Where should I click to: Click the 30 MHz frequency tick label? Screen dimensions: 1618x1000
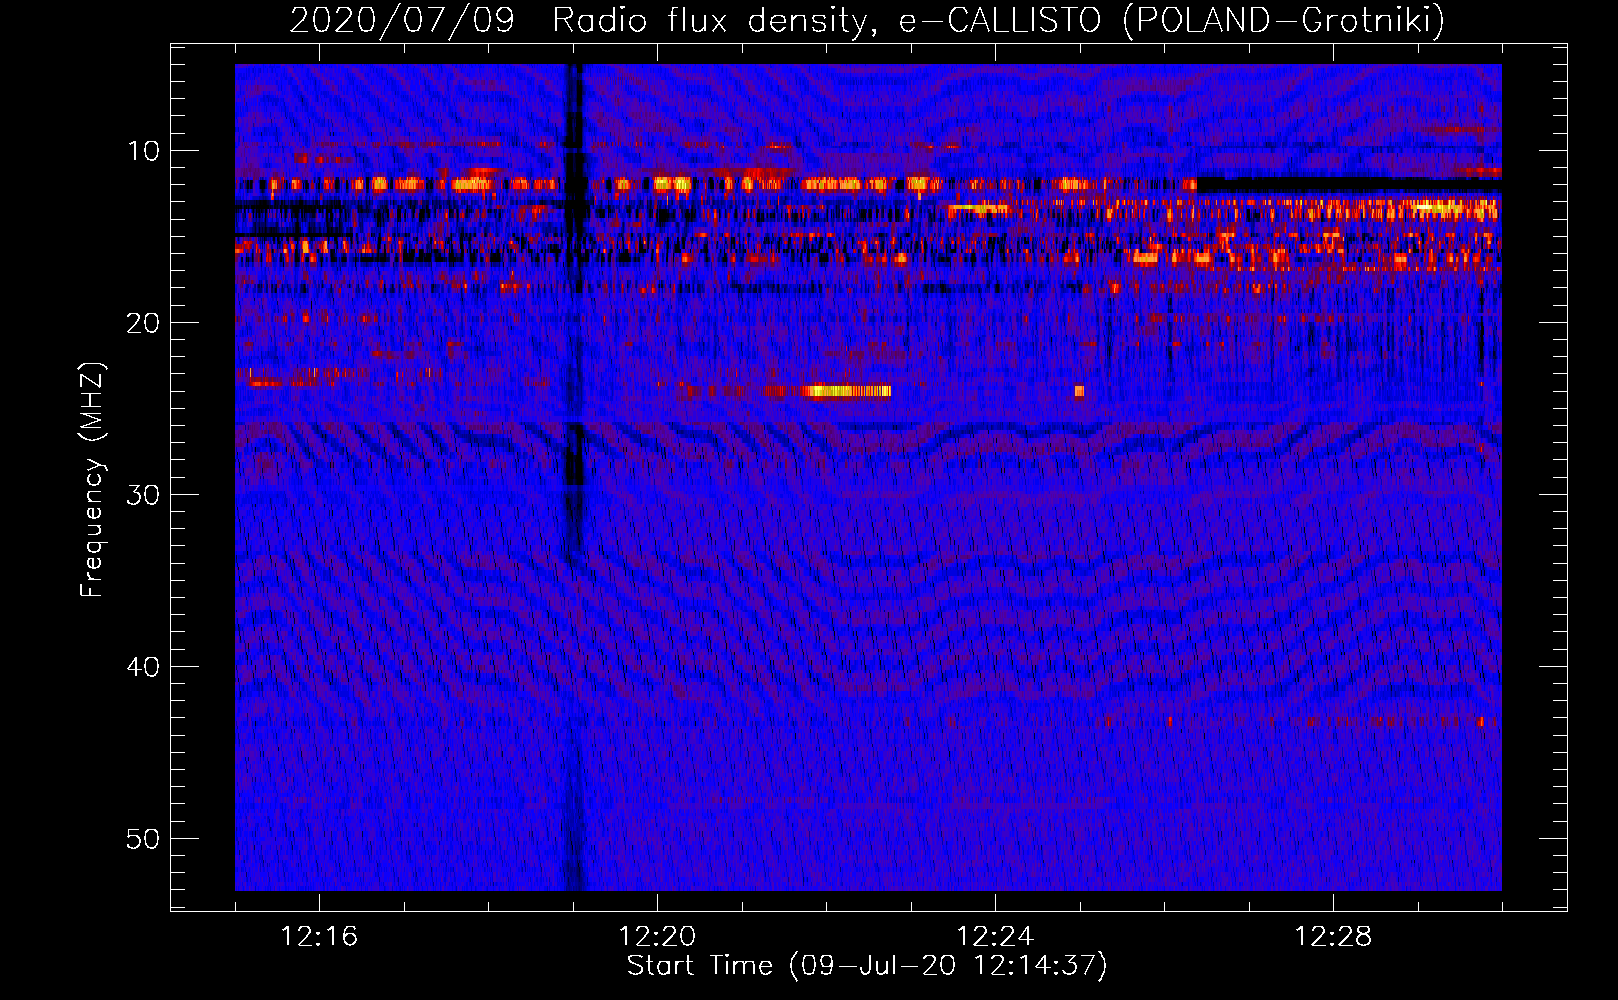tap(144, 495)
